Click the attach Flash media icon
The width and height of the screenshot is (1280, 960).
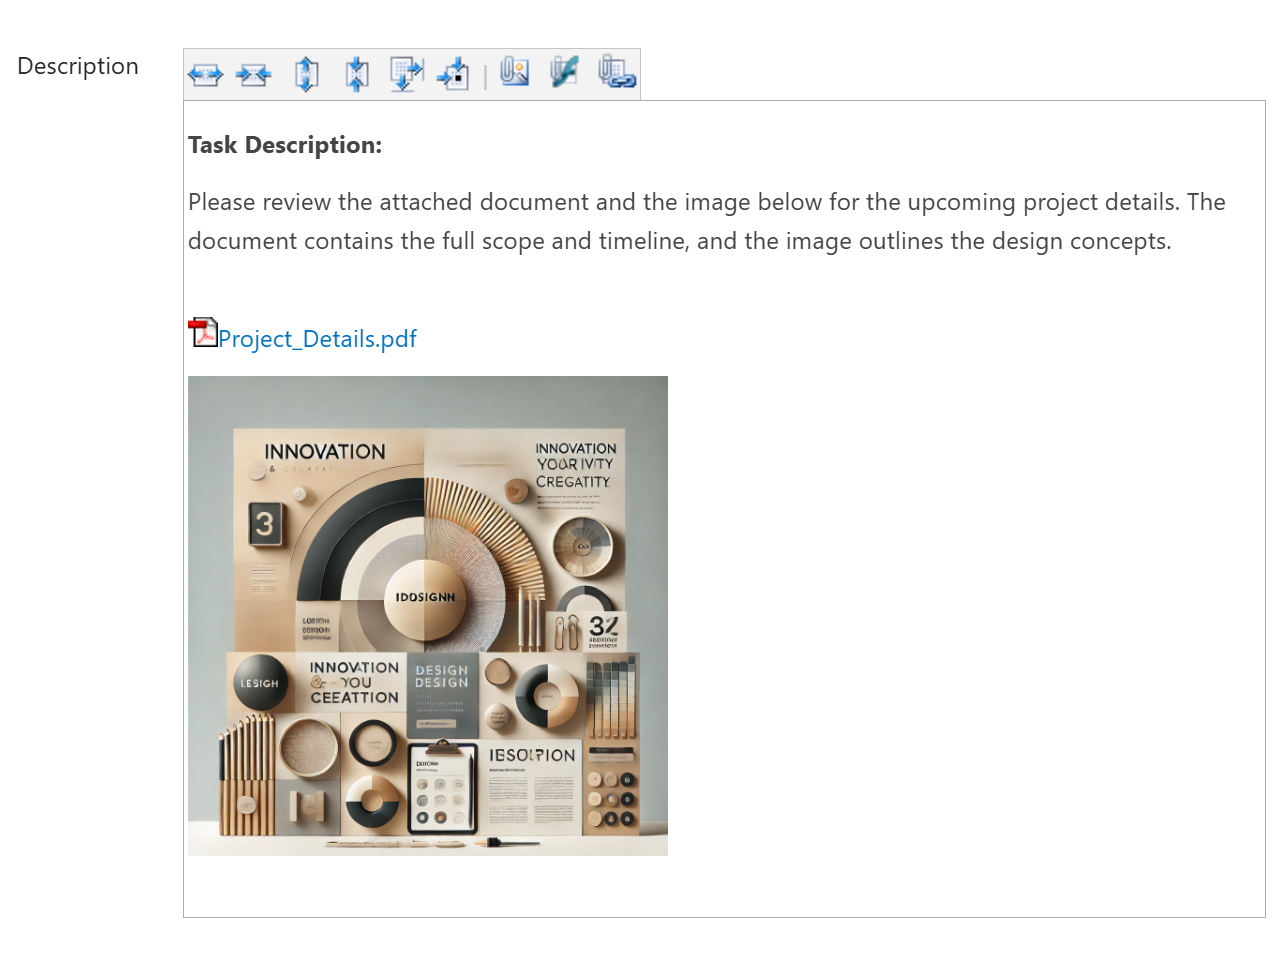pos(565,72)
